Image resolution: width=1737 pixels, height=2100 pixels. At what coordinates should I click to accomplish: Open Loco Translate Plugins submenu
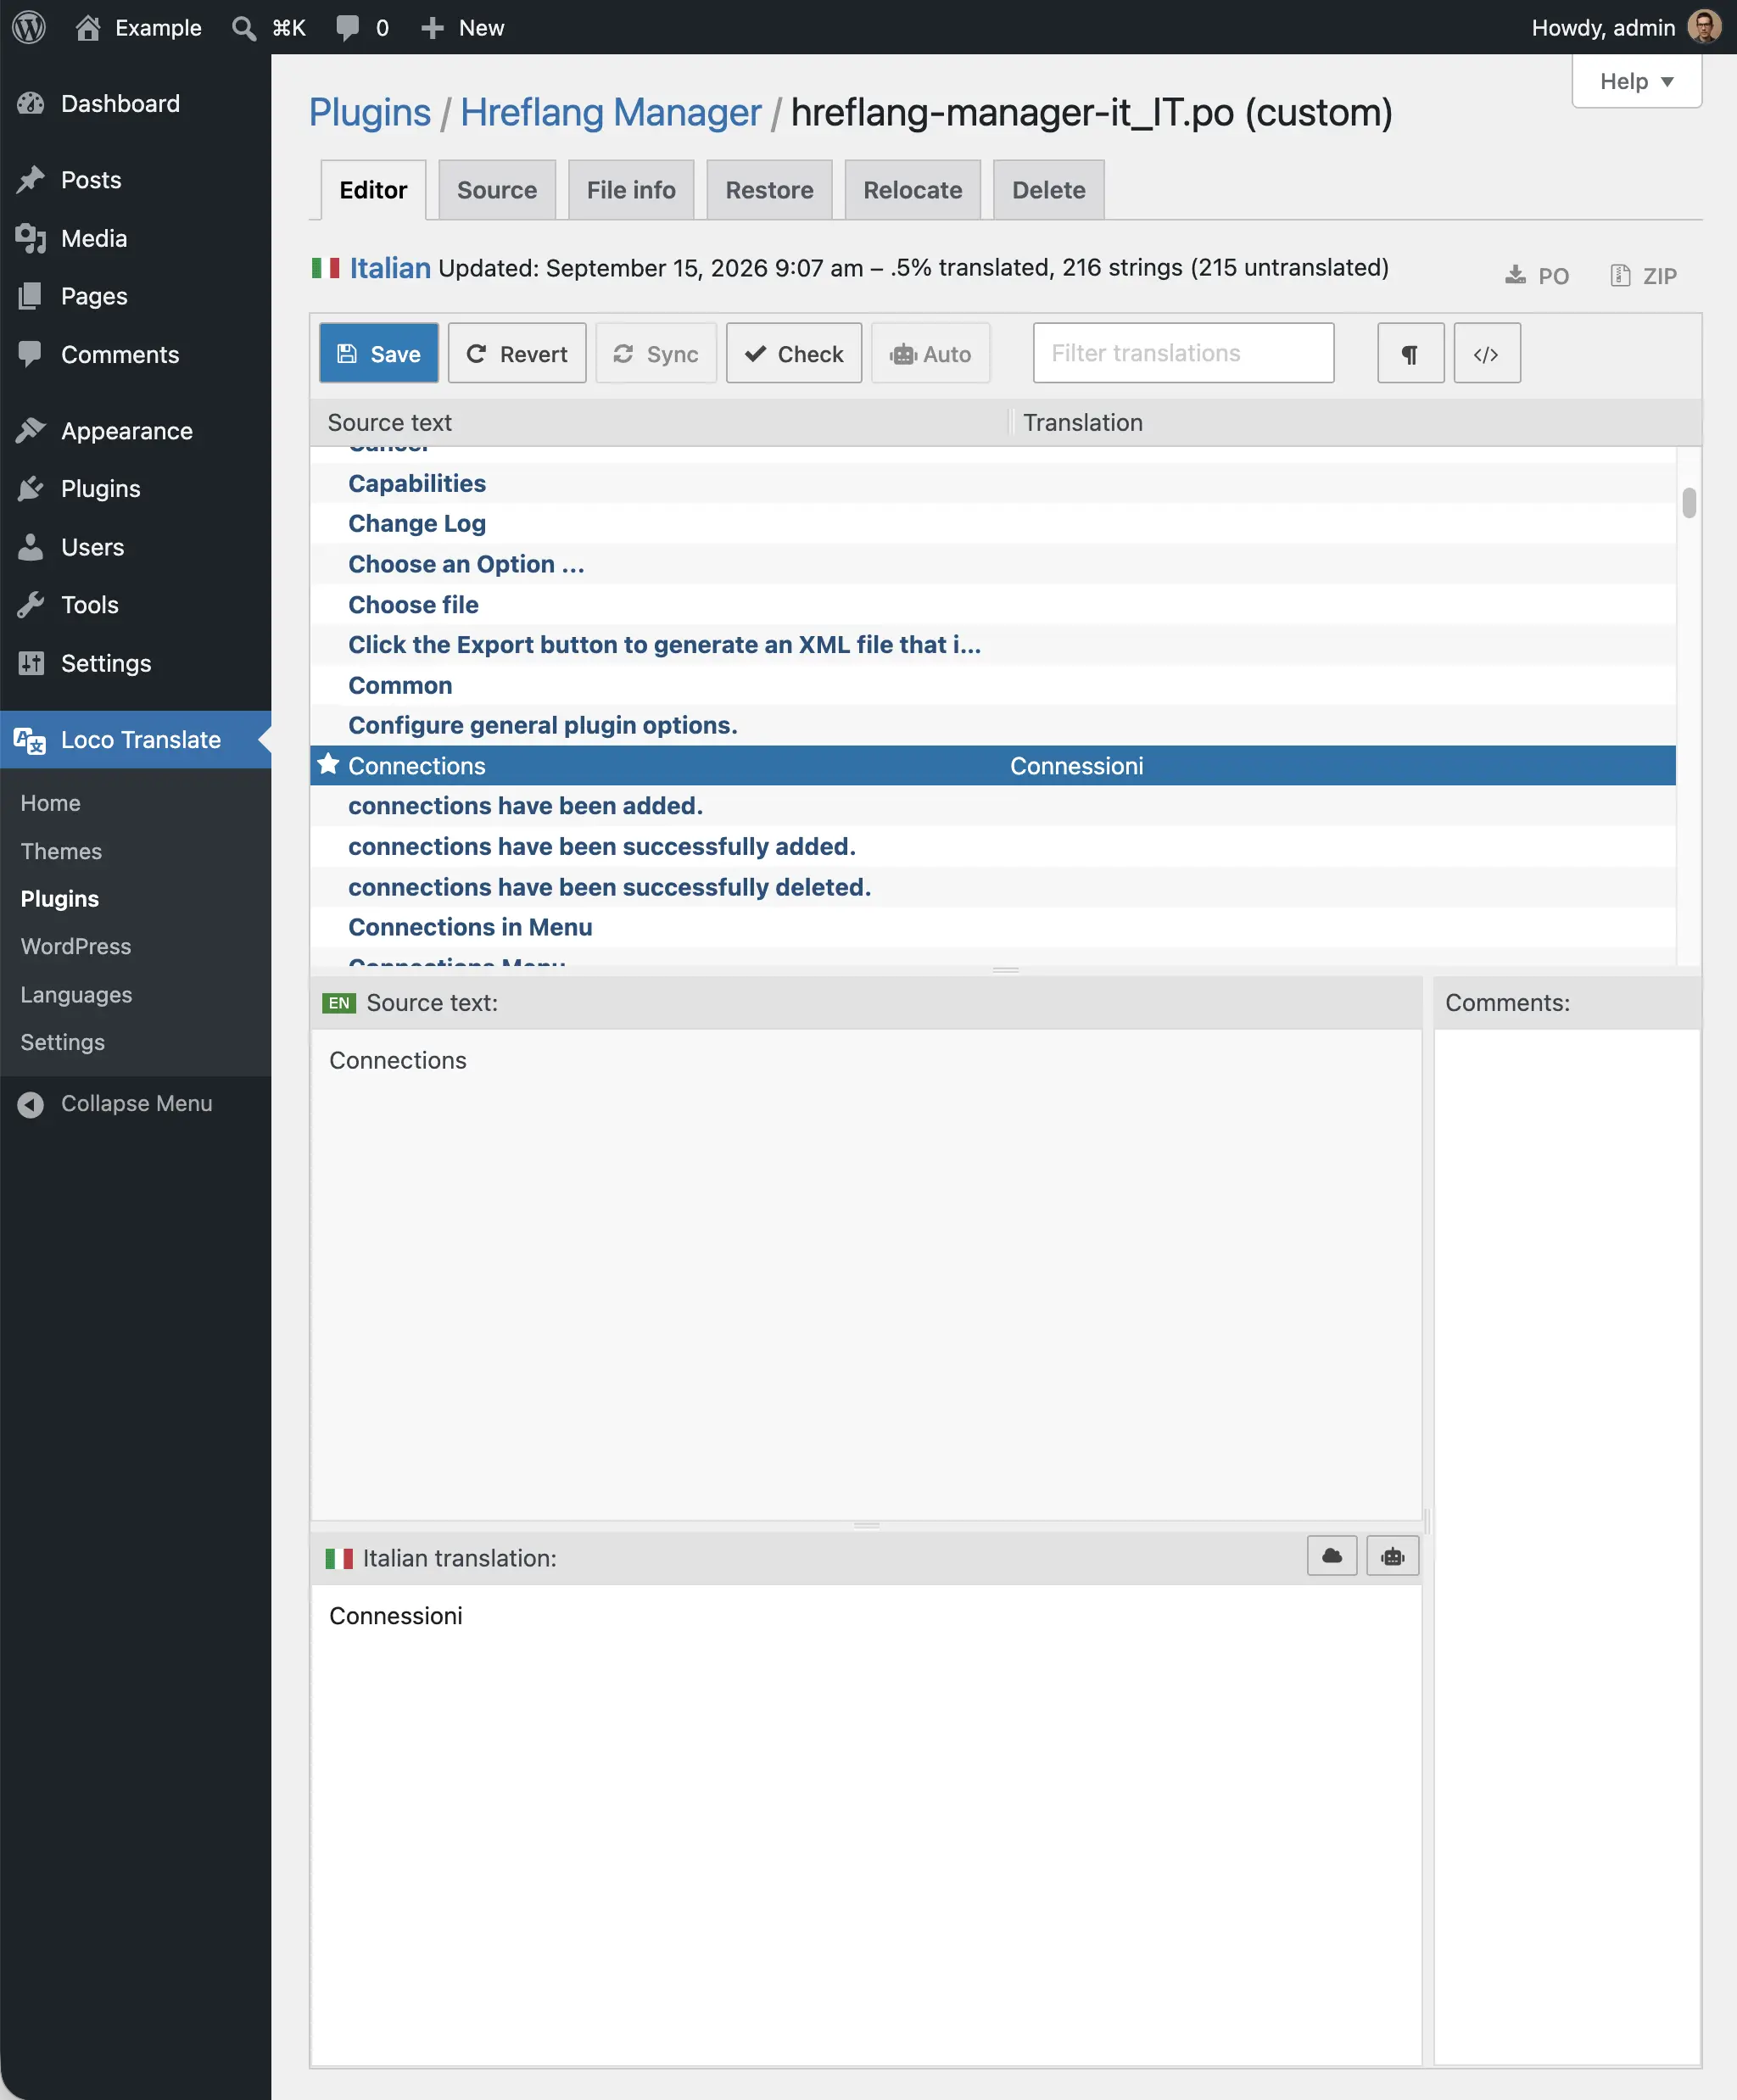coord(59,899)
